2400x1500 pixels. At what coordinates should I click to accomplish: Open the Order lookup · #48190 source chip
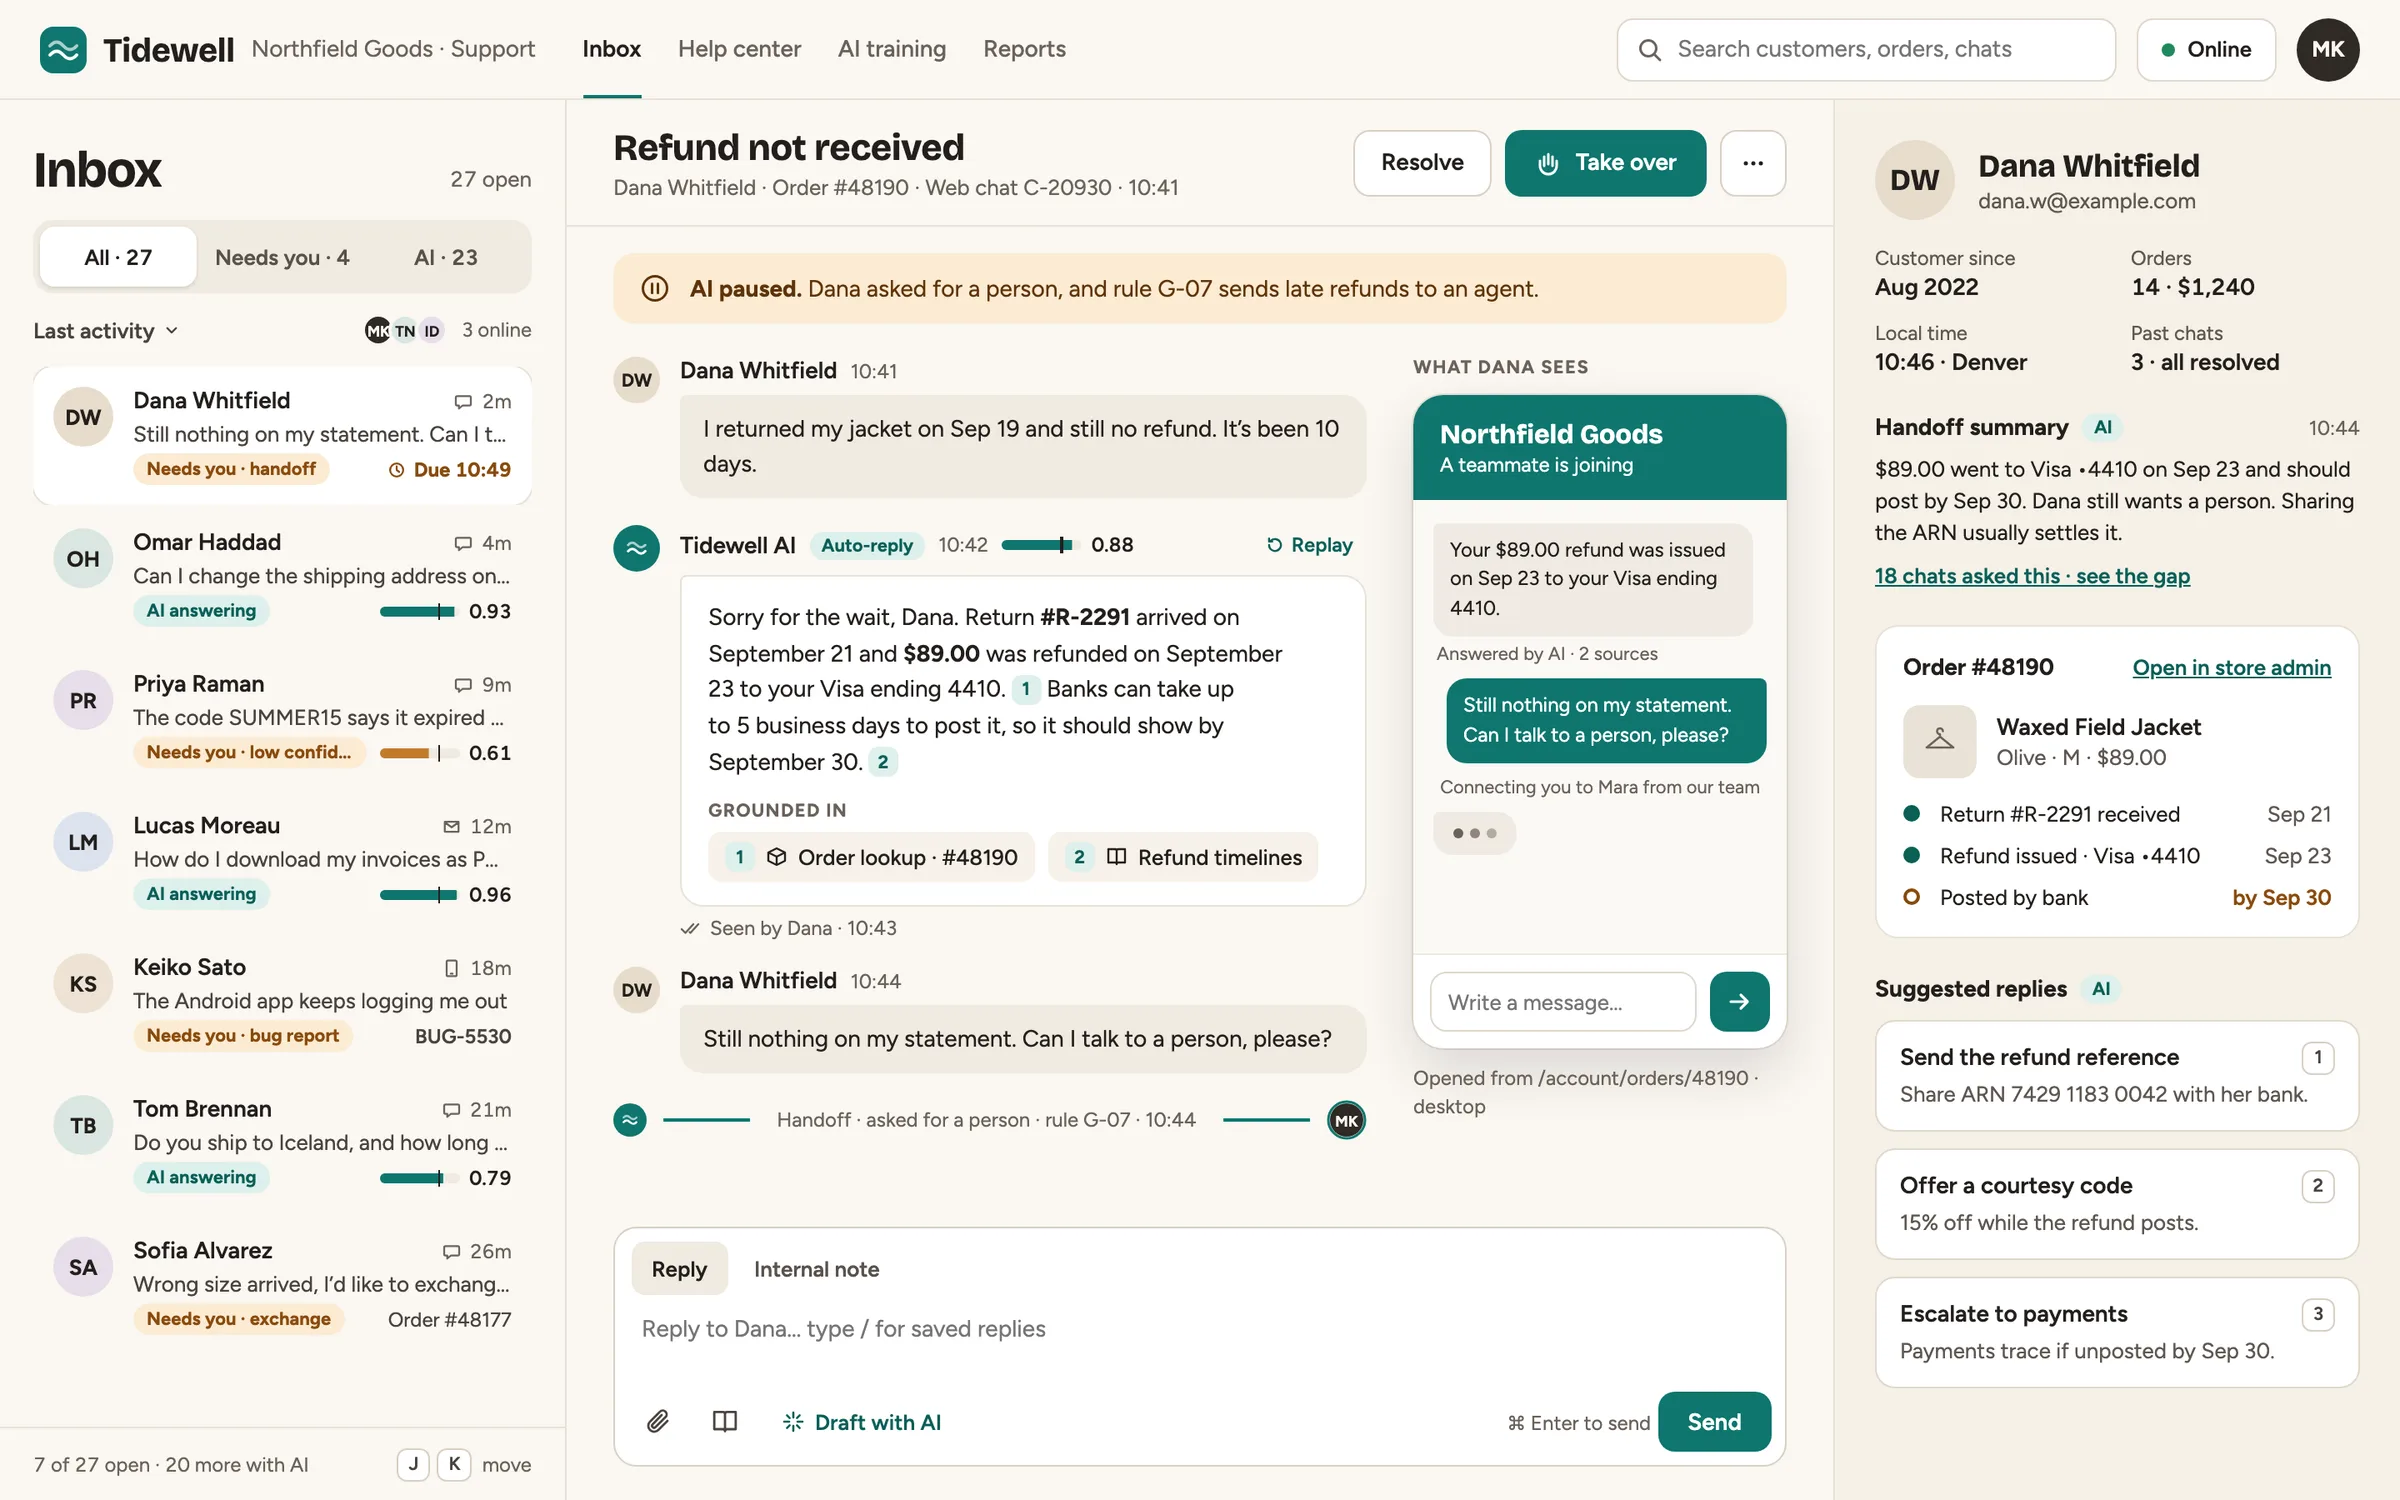(x=871, y=858)
